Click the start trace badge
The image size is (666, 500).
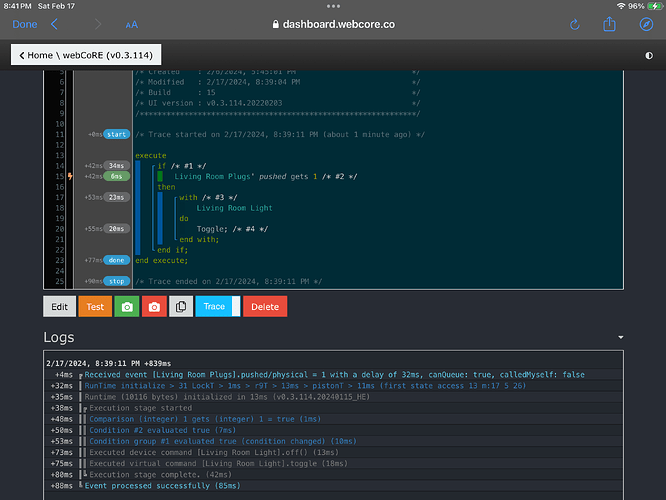[x=116, y=134]
